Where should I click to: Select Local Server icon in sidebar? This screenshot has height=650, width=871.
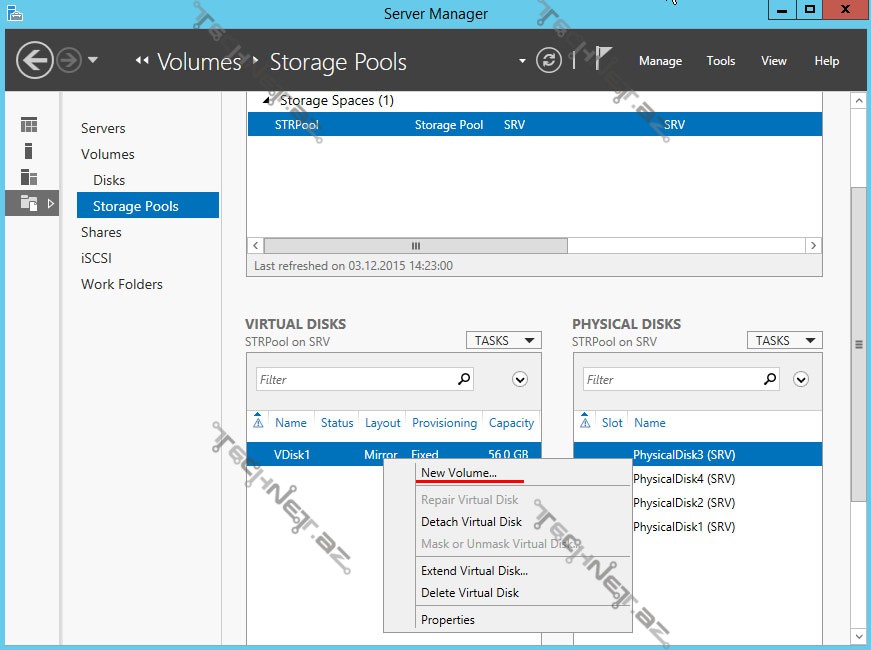[x=29, y=151]
